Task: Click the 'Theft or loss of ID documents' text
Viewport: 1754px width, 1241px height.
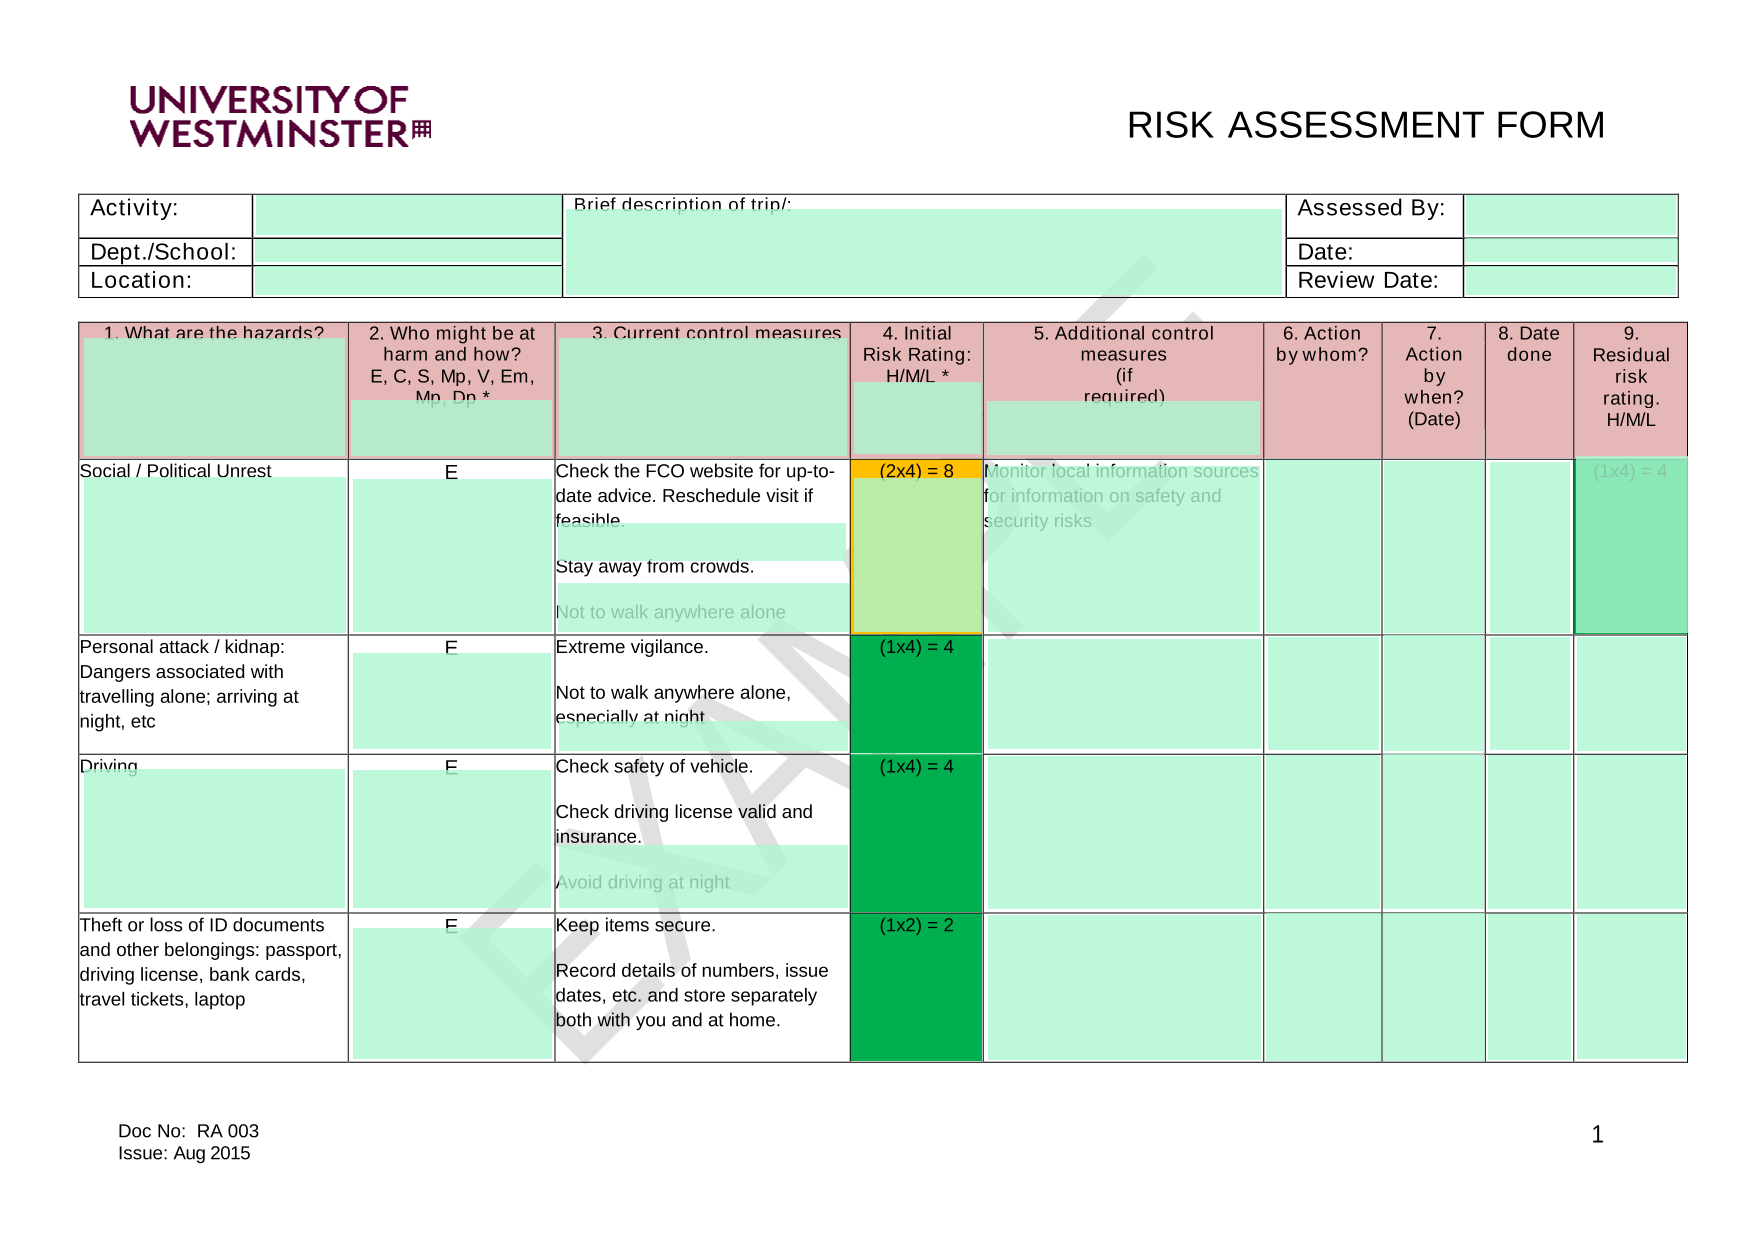Action: coord(210,962)
